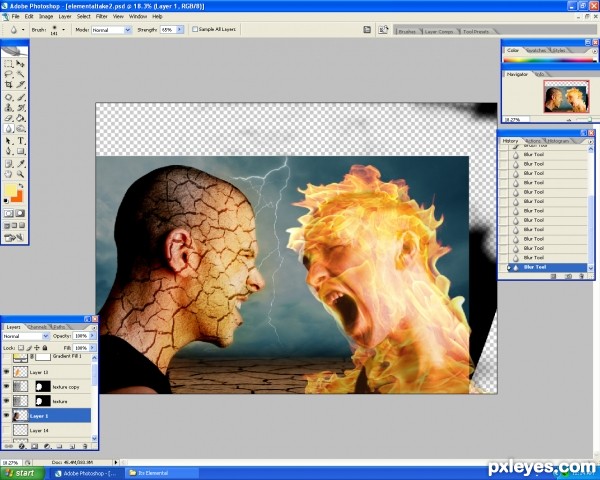Switch to the Channels tab
This screenshot has height=480, width=600.
pyautogui.click(x=37, y=327)
